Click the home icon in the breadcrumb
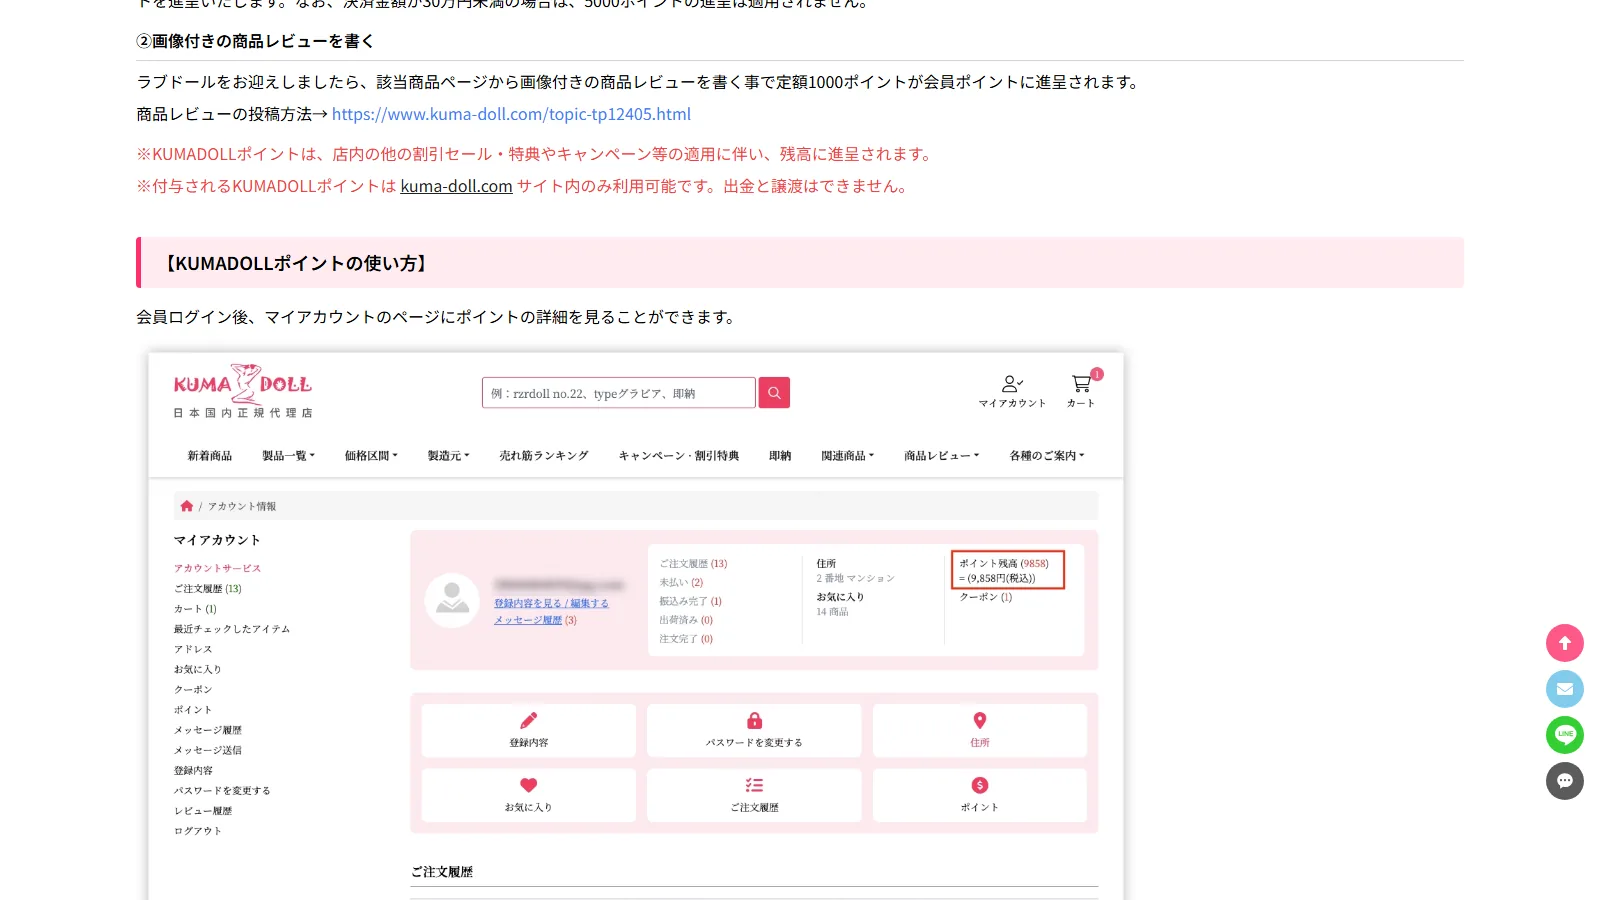The width and height of the screenshot is (1600, 900). [186, 506]
